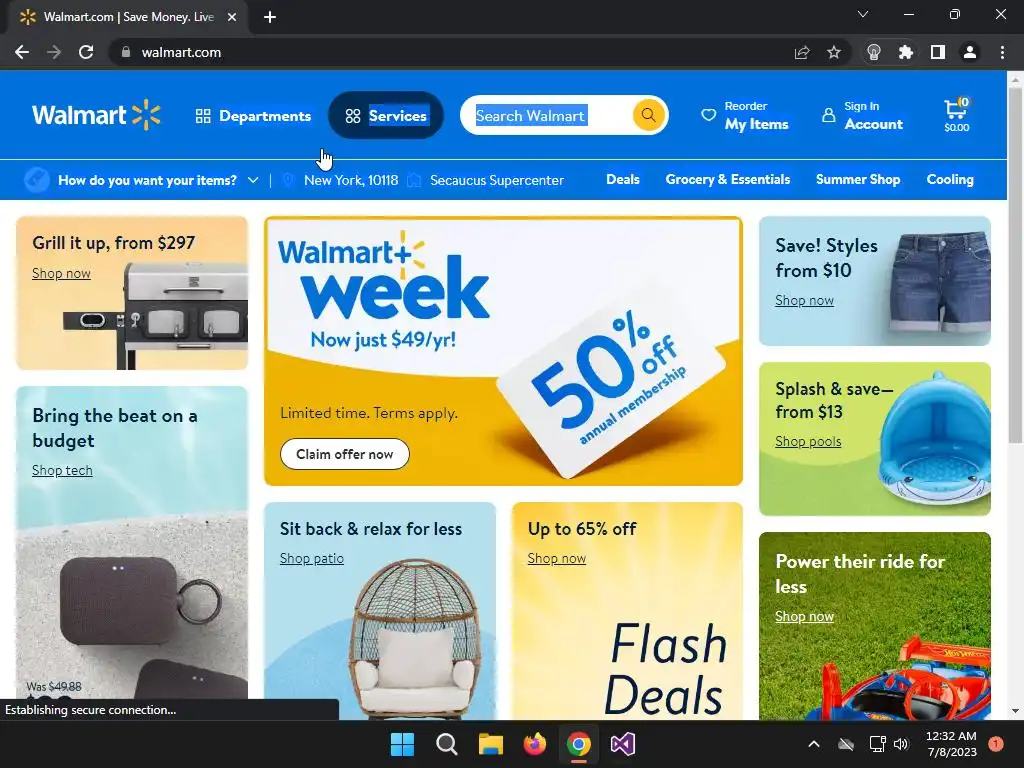Open the notification badge icon
The height and width of the screenshot is (768, 1024).
pyautogui.click(x=996, y=744)
